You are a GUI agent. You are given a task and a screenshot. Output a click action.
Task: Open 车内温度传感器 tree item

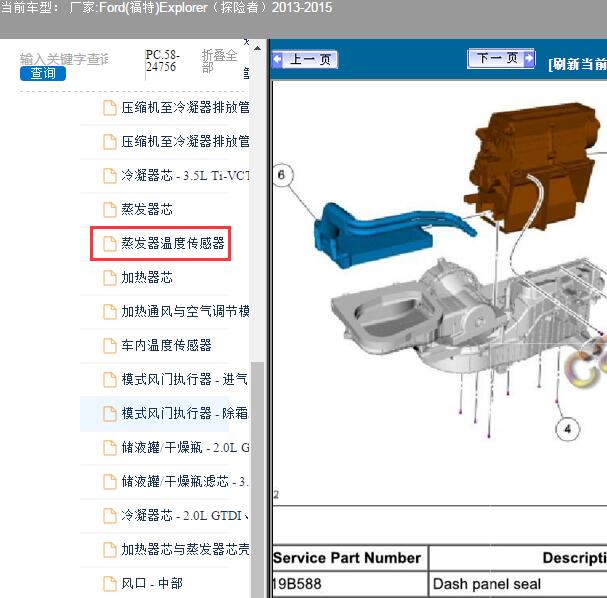pyautogui.click(x=166, y=345)
